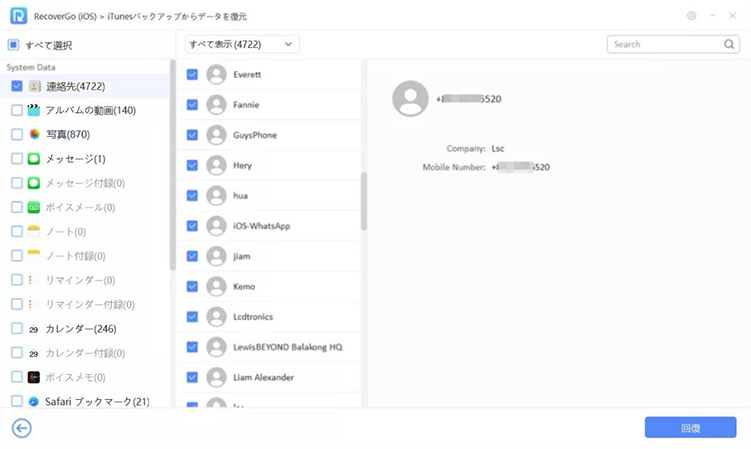This screenshot has height=449, width=751.
Task: Check the カレンダー(246) checkbox
Action: pyautogui.click(x=17, y=329)
